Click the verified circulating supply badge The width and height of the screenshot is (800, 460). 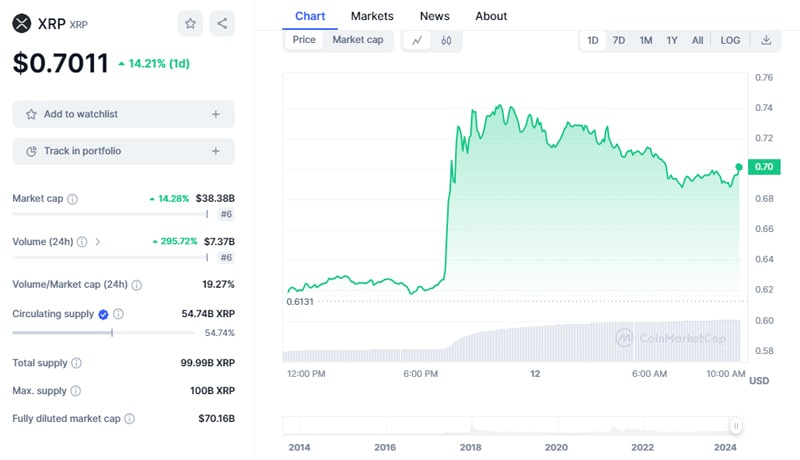pos(103,314)
